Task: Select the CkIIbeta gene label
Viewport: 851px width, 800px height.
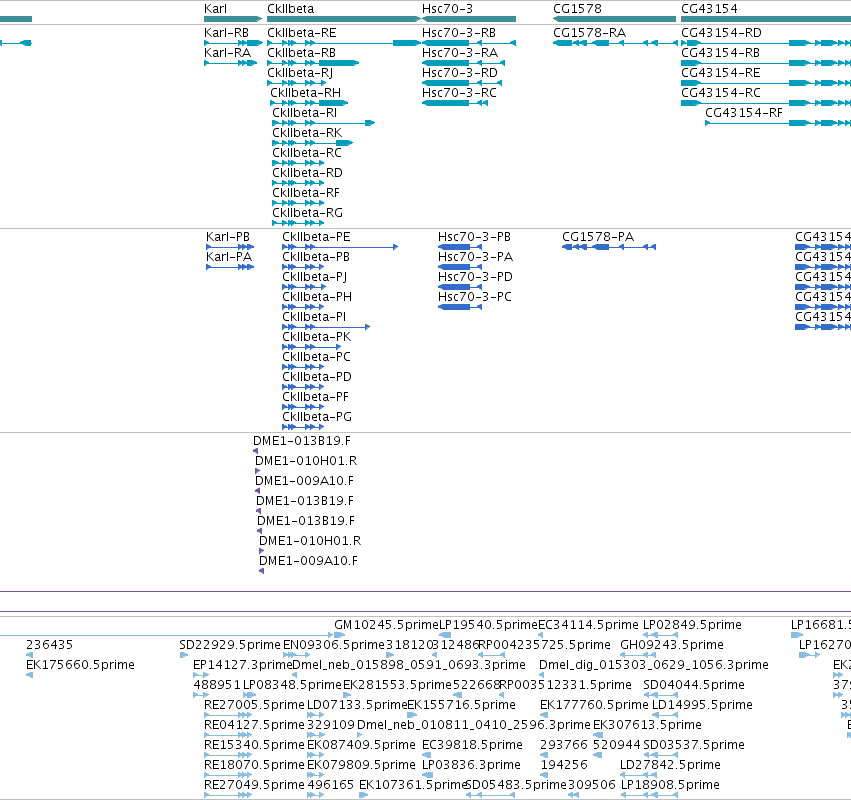Action: pos(290,9)
